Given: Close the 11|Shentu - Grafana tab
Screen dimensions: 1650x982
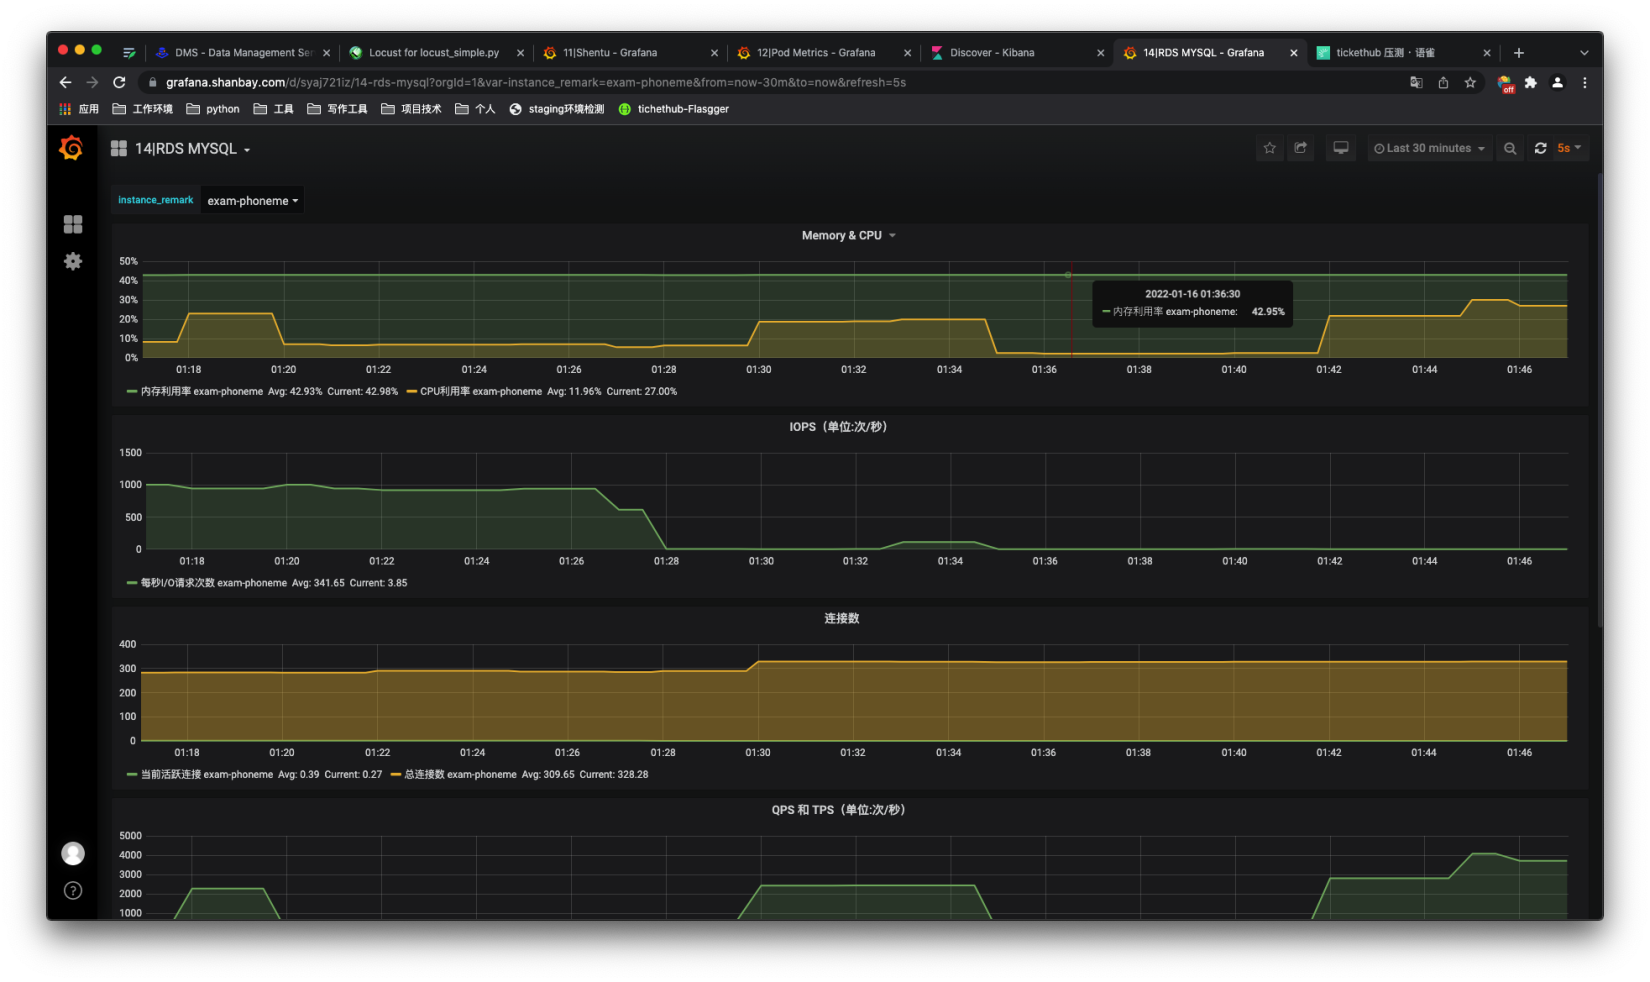Looking at the screenshot, I should click(x=714, y=53).
